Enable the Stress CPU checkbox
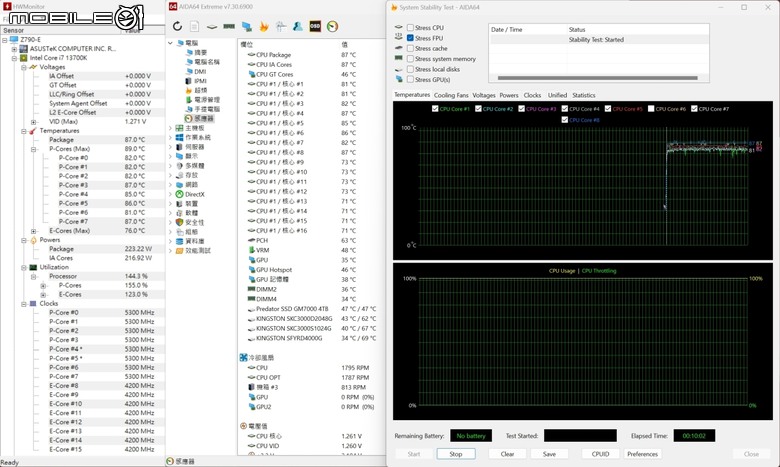The image size is (780, 467). click(x=410, y=27)
